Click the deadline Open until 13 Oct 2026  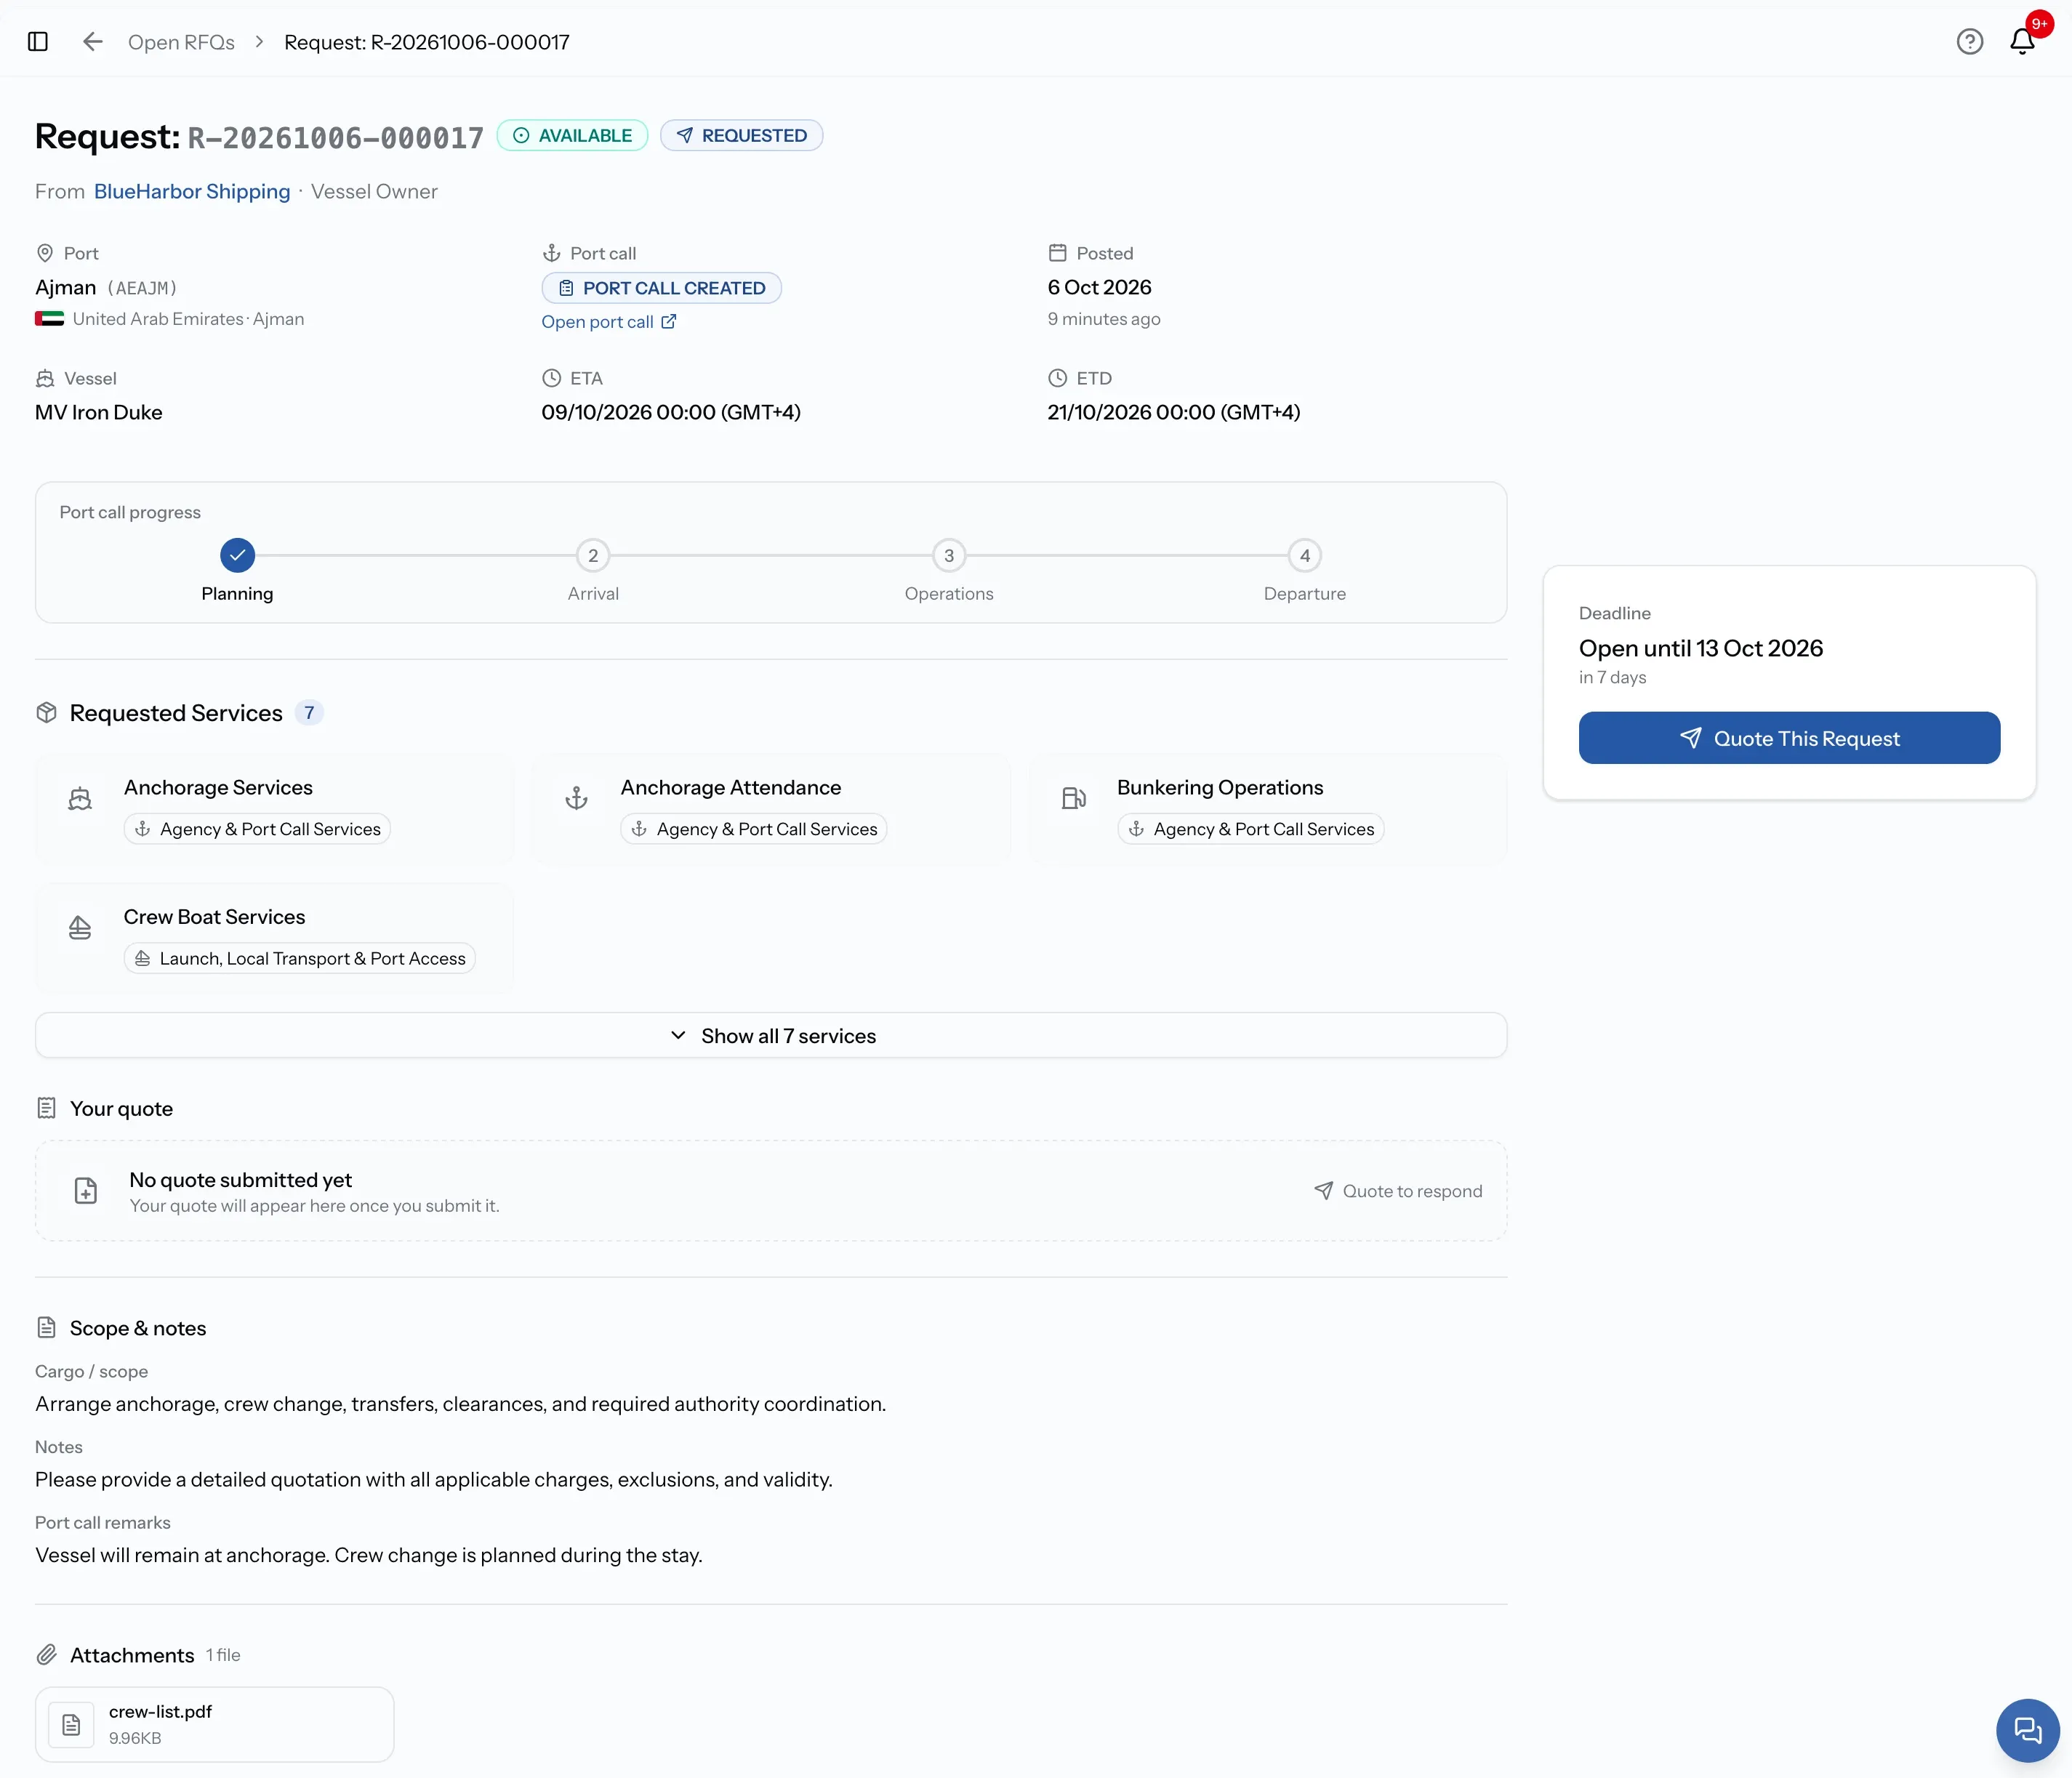(x=1700, y=648)
